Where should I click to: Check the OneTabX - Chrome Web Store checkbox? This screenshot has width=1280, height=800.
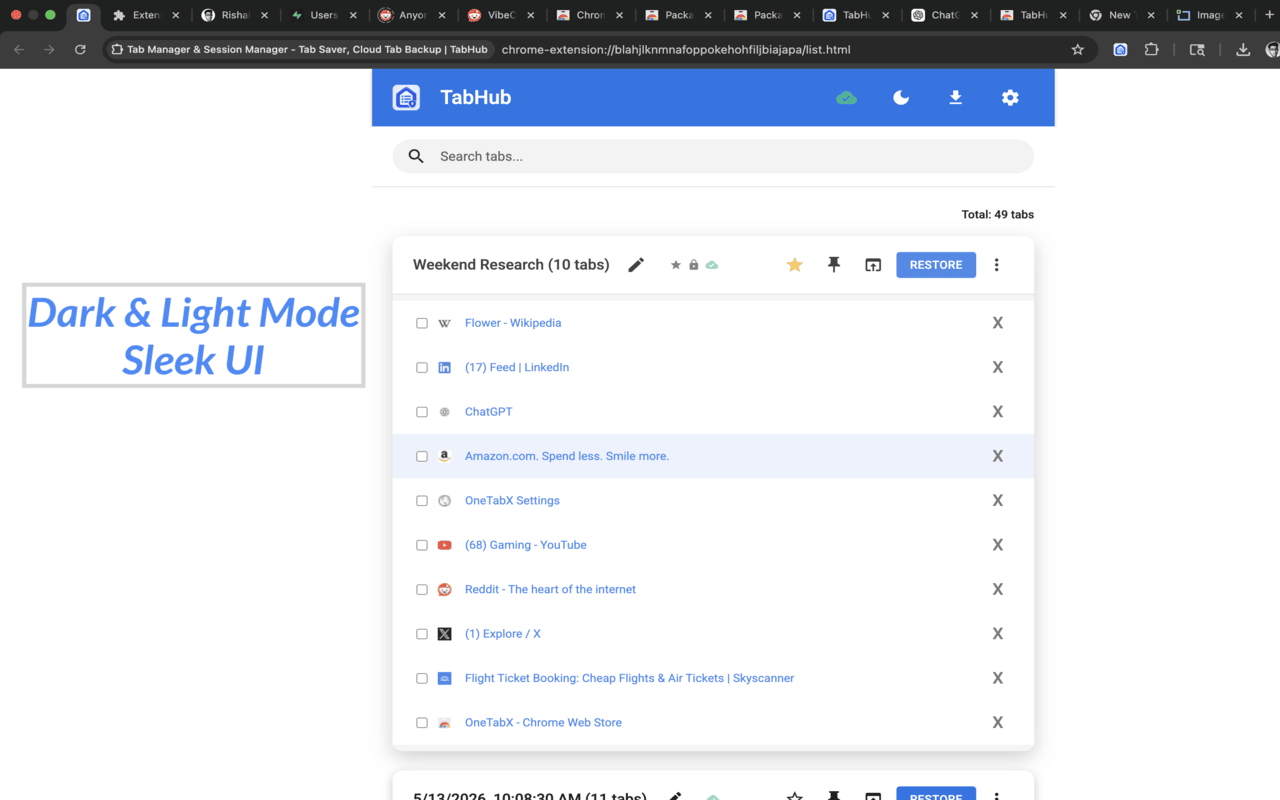point(422,723)
